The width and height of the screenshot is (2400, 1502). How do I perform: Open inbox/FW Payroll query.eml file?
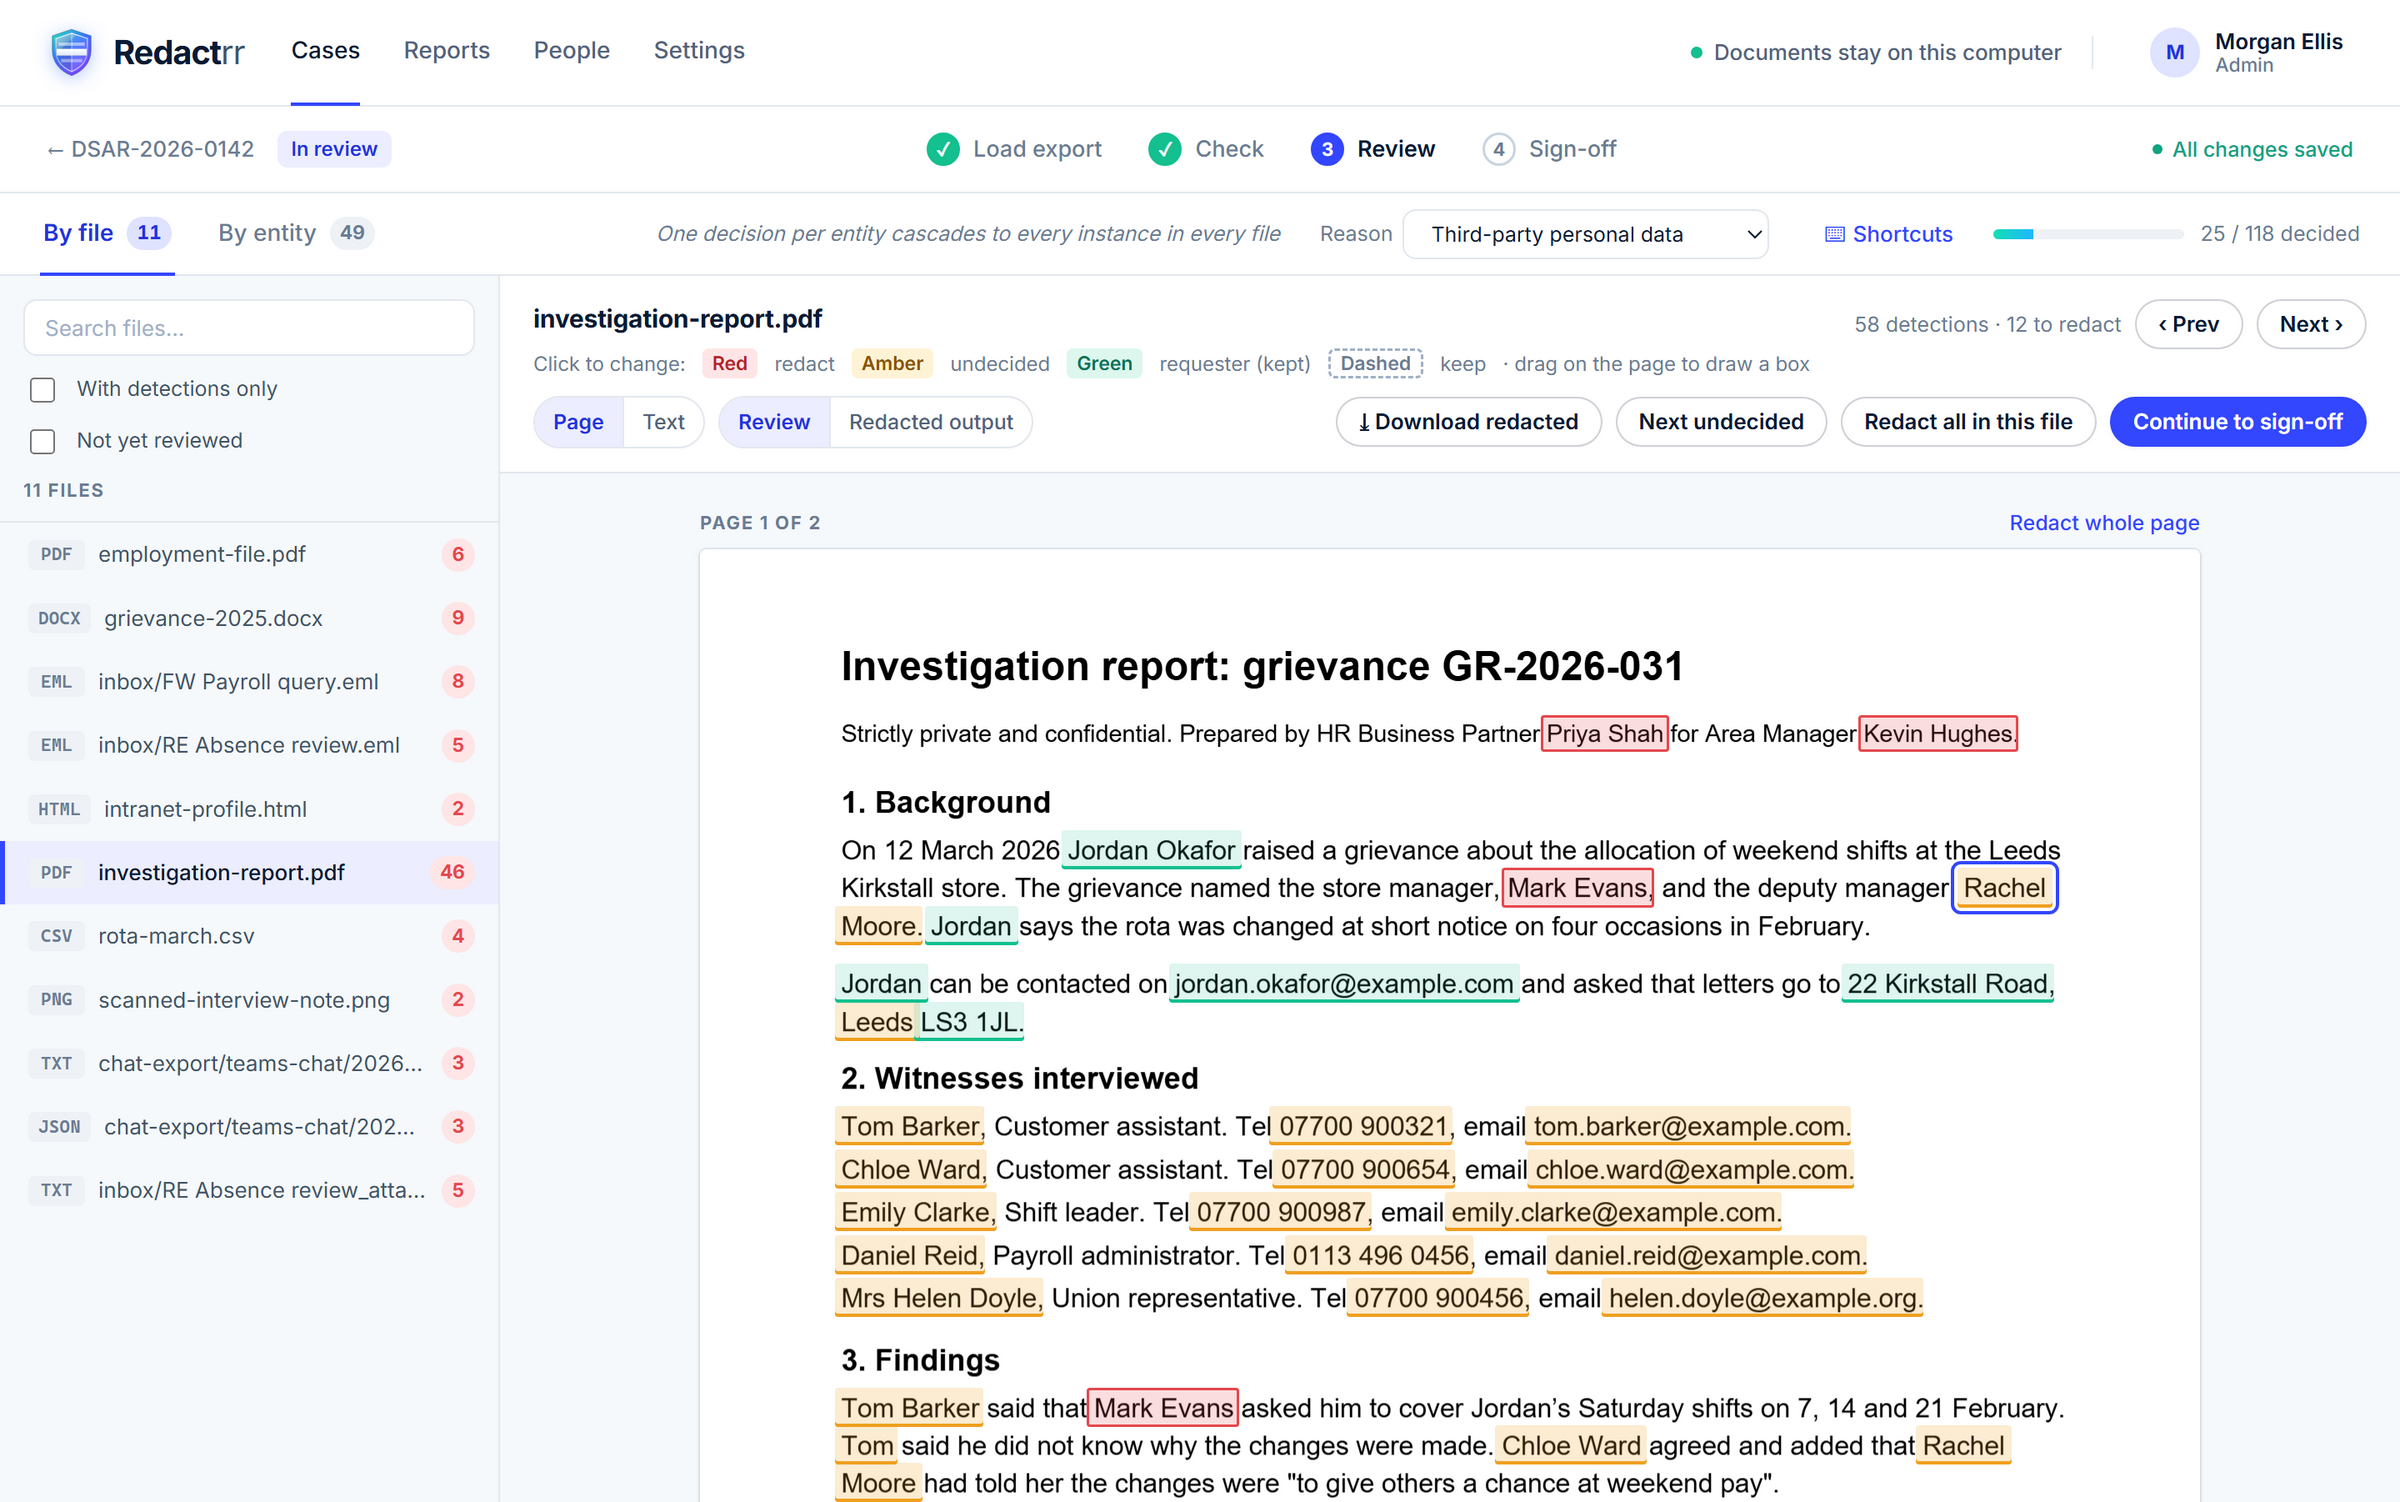(x=250, y=682)
